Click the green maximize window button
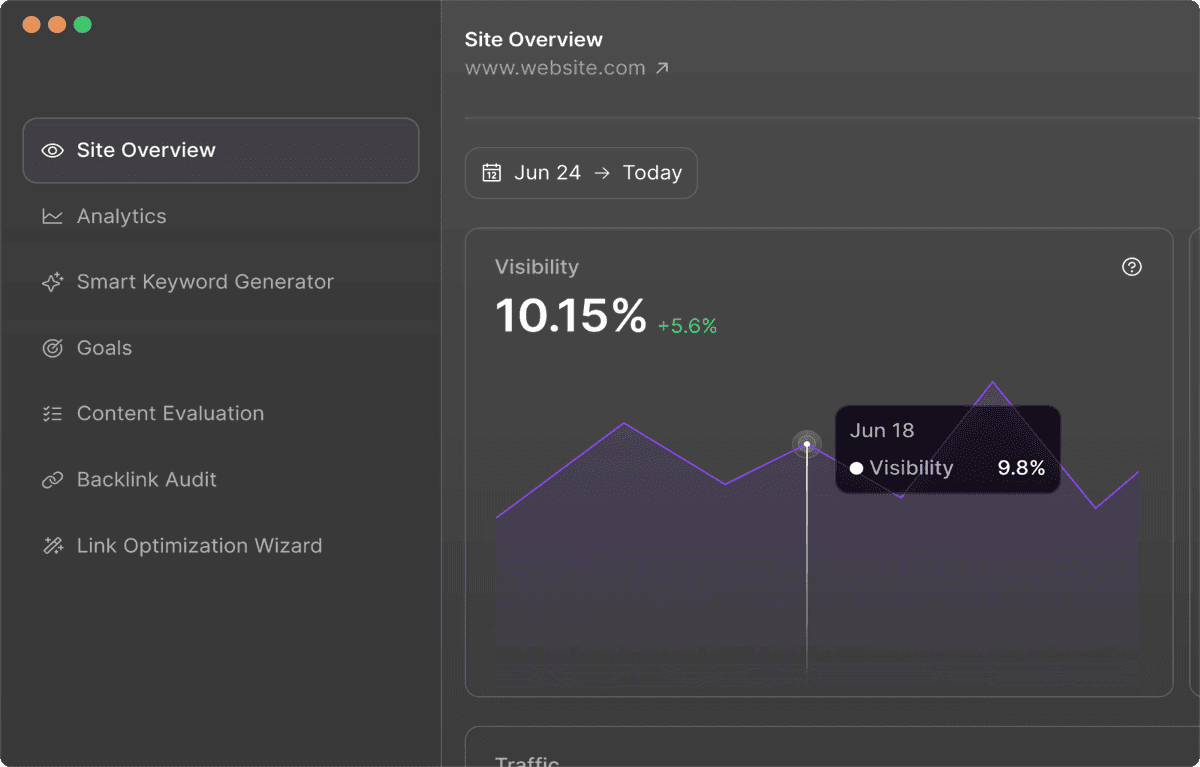Viewport: 1200px width, 767px height. 83,24
